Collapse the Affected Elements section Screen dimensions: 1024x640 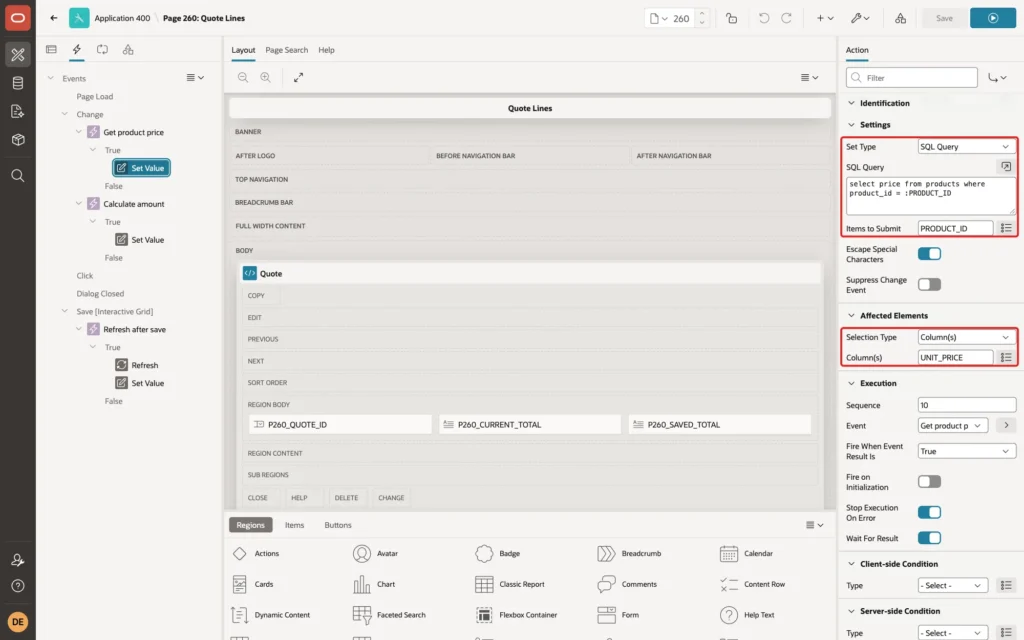852,315
